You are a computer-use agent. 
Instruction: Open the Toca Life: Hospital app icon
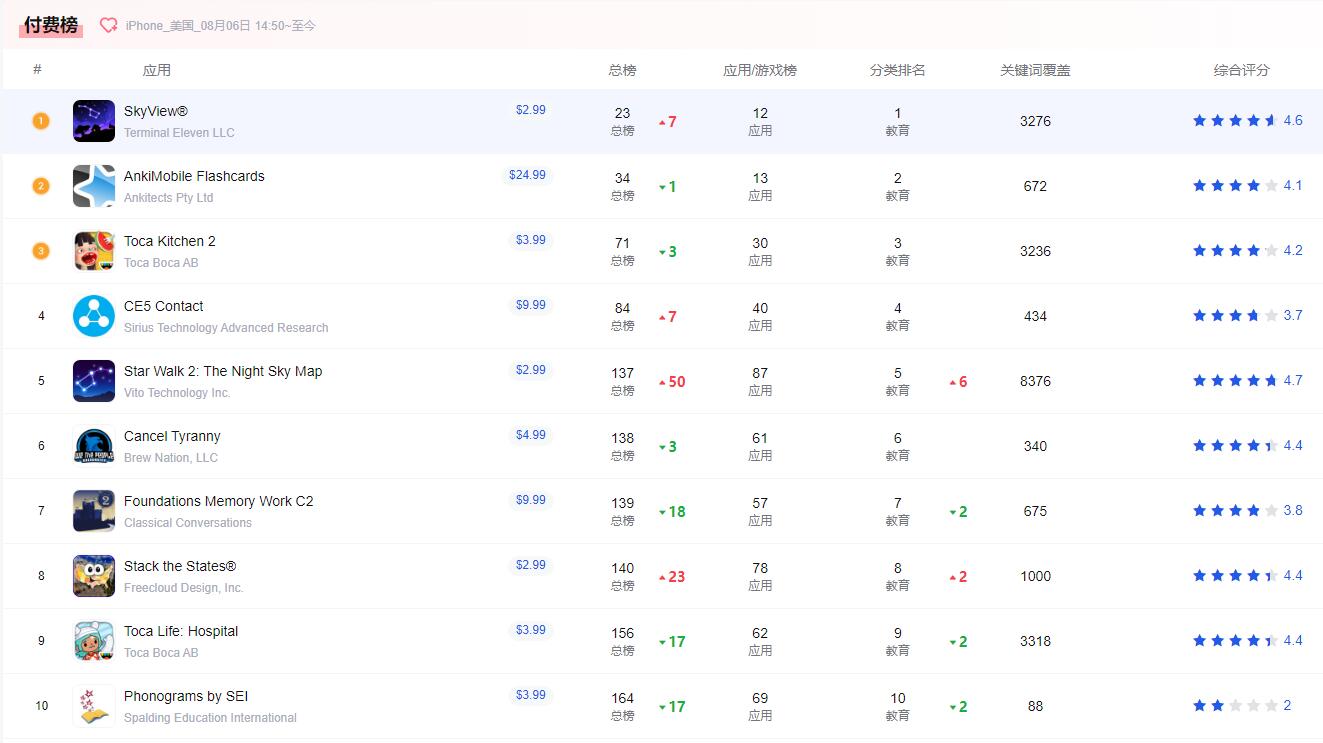click(x=94, y=641)
